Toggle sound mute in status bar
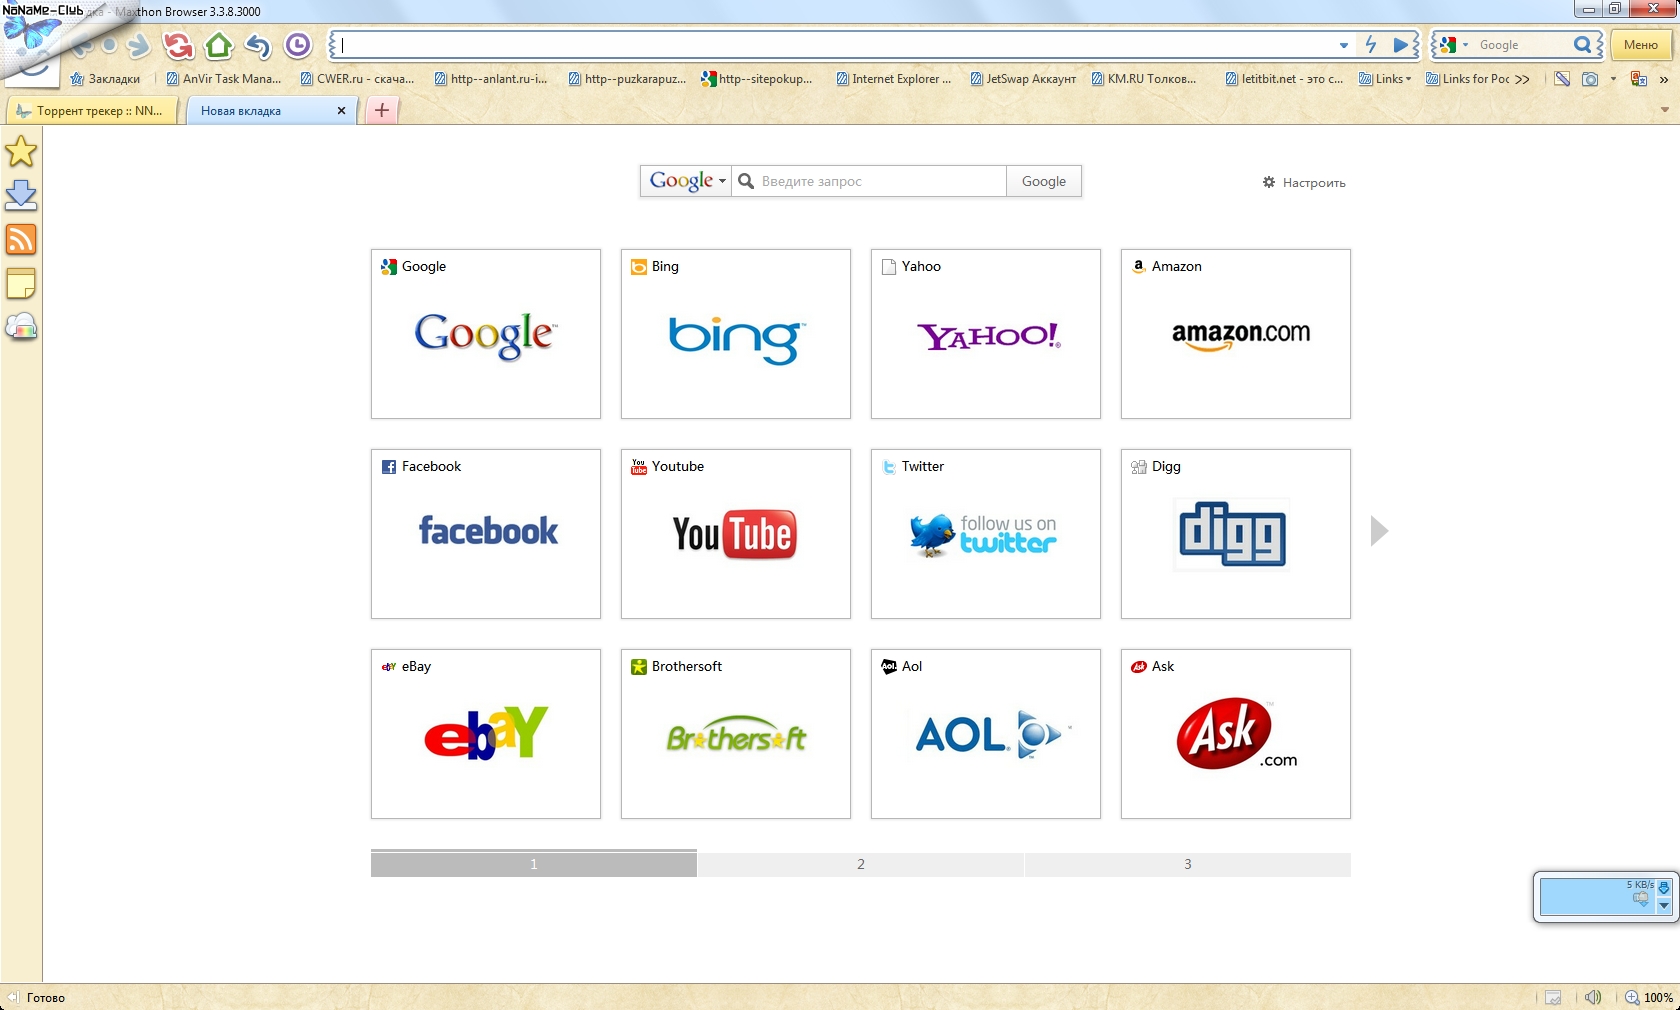The image size is (1680, 1010). [x=1593, y=997]
